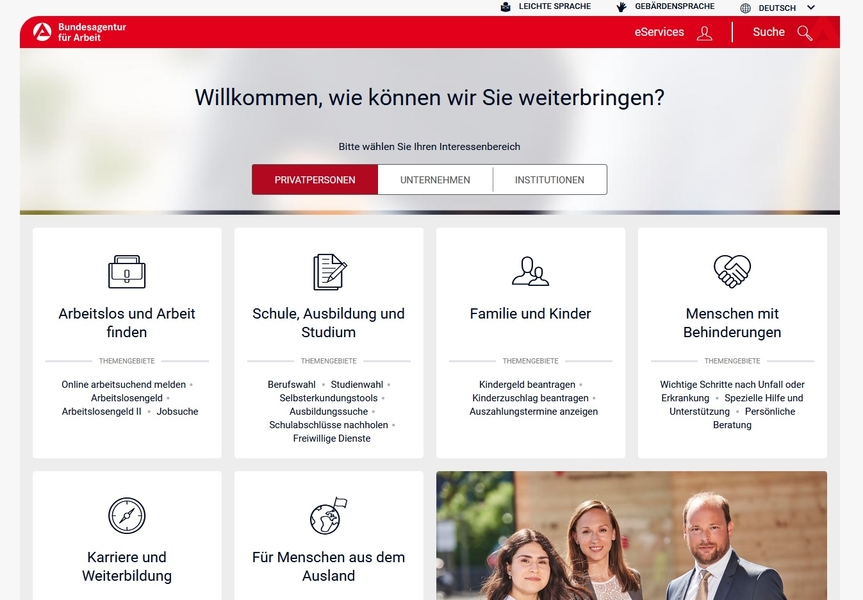Open the Ausbildungssuche link
This screenshot has width=863, height=600.
[329, 411]
